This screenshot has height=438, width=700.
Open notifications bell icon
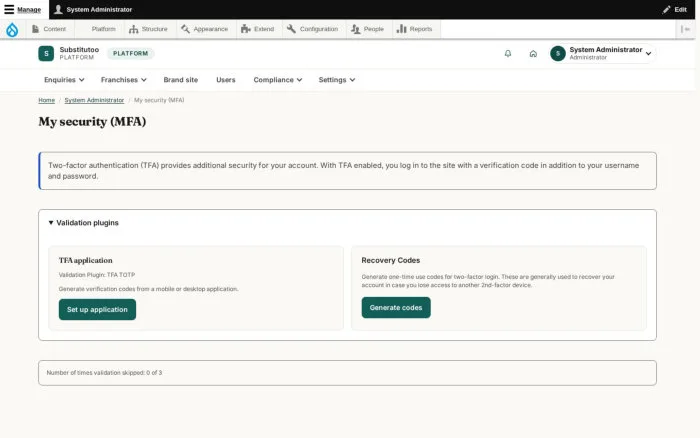508,54
